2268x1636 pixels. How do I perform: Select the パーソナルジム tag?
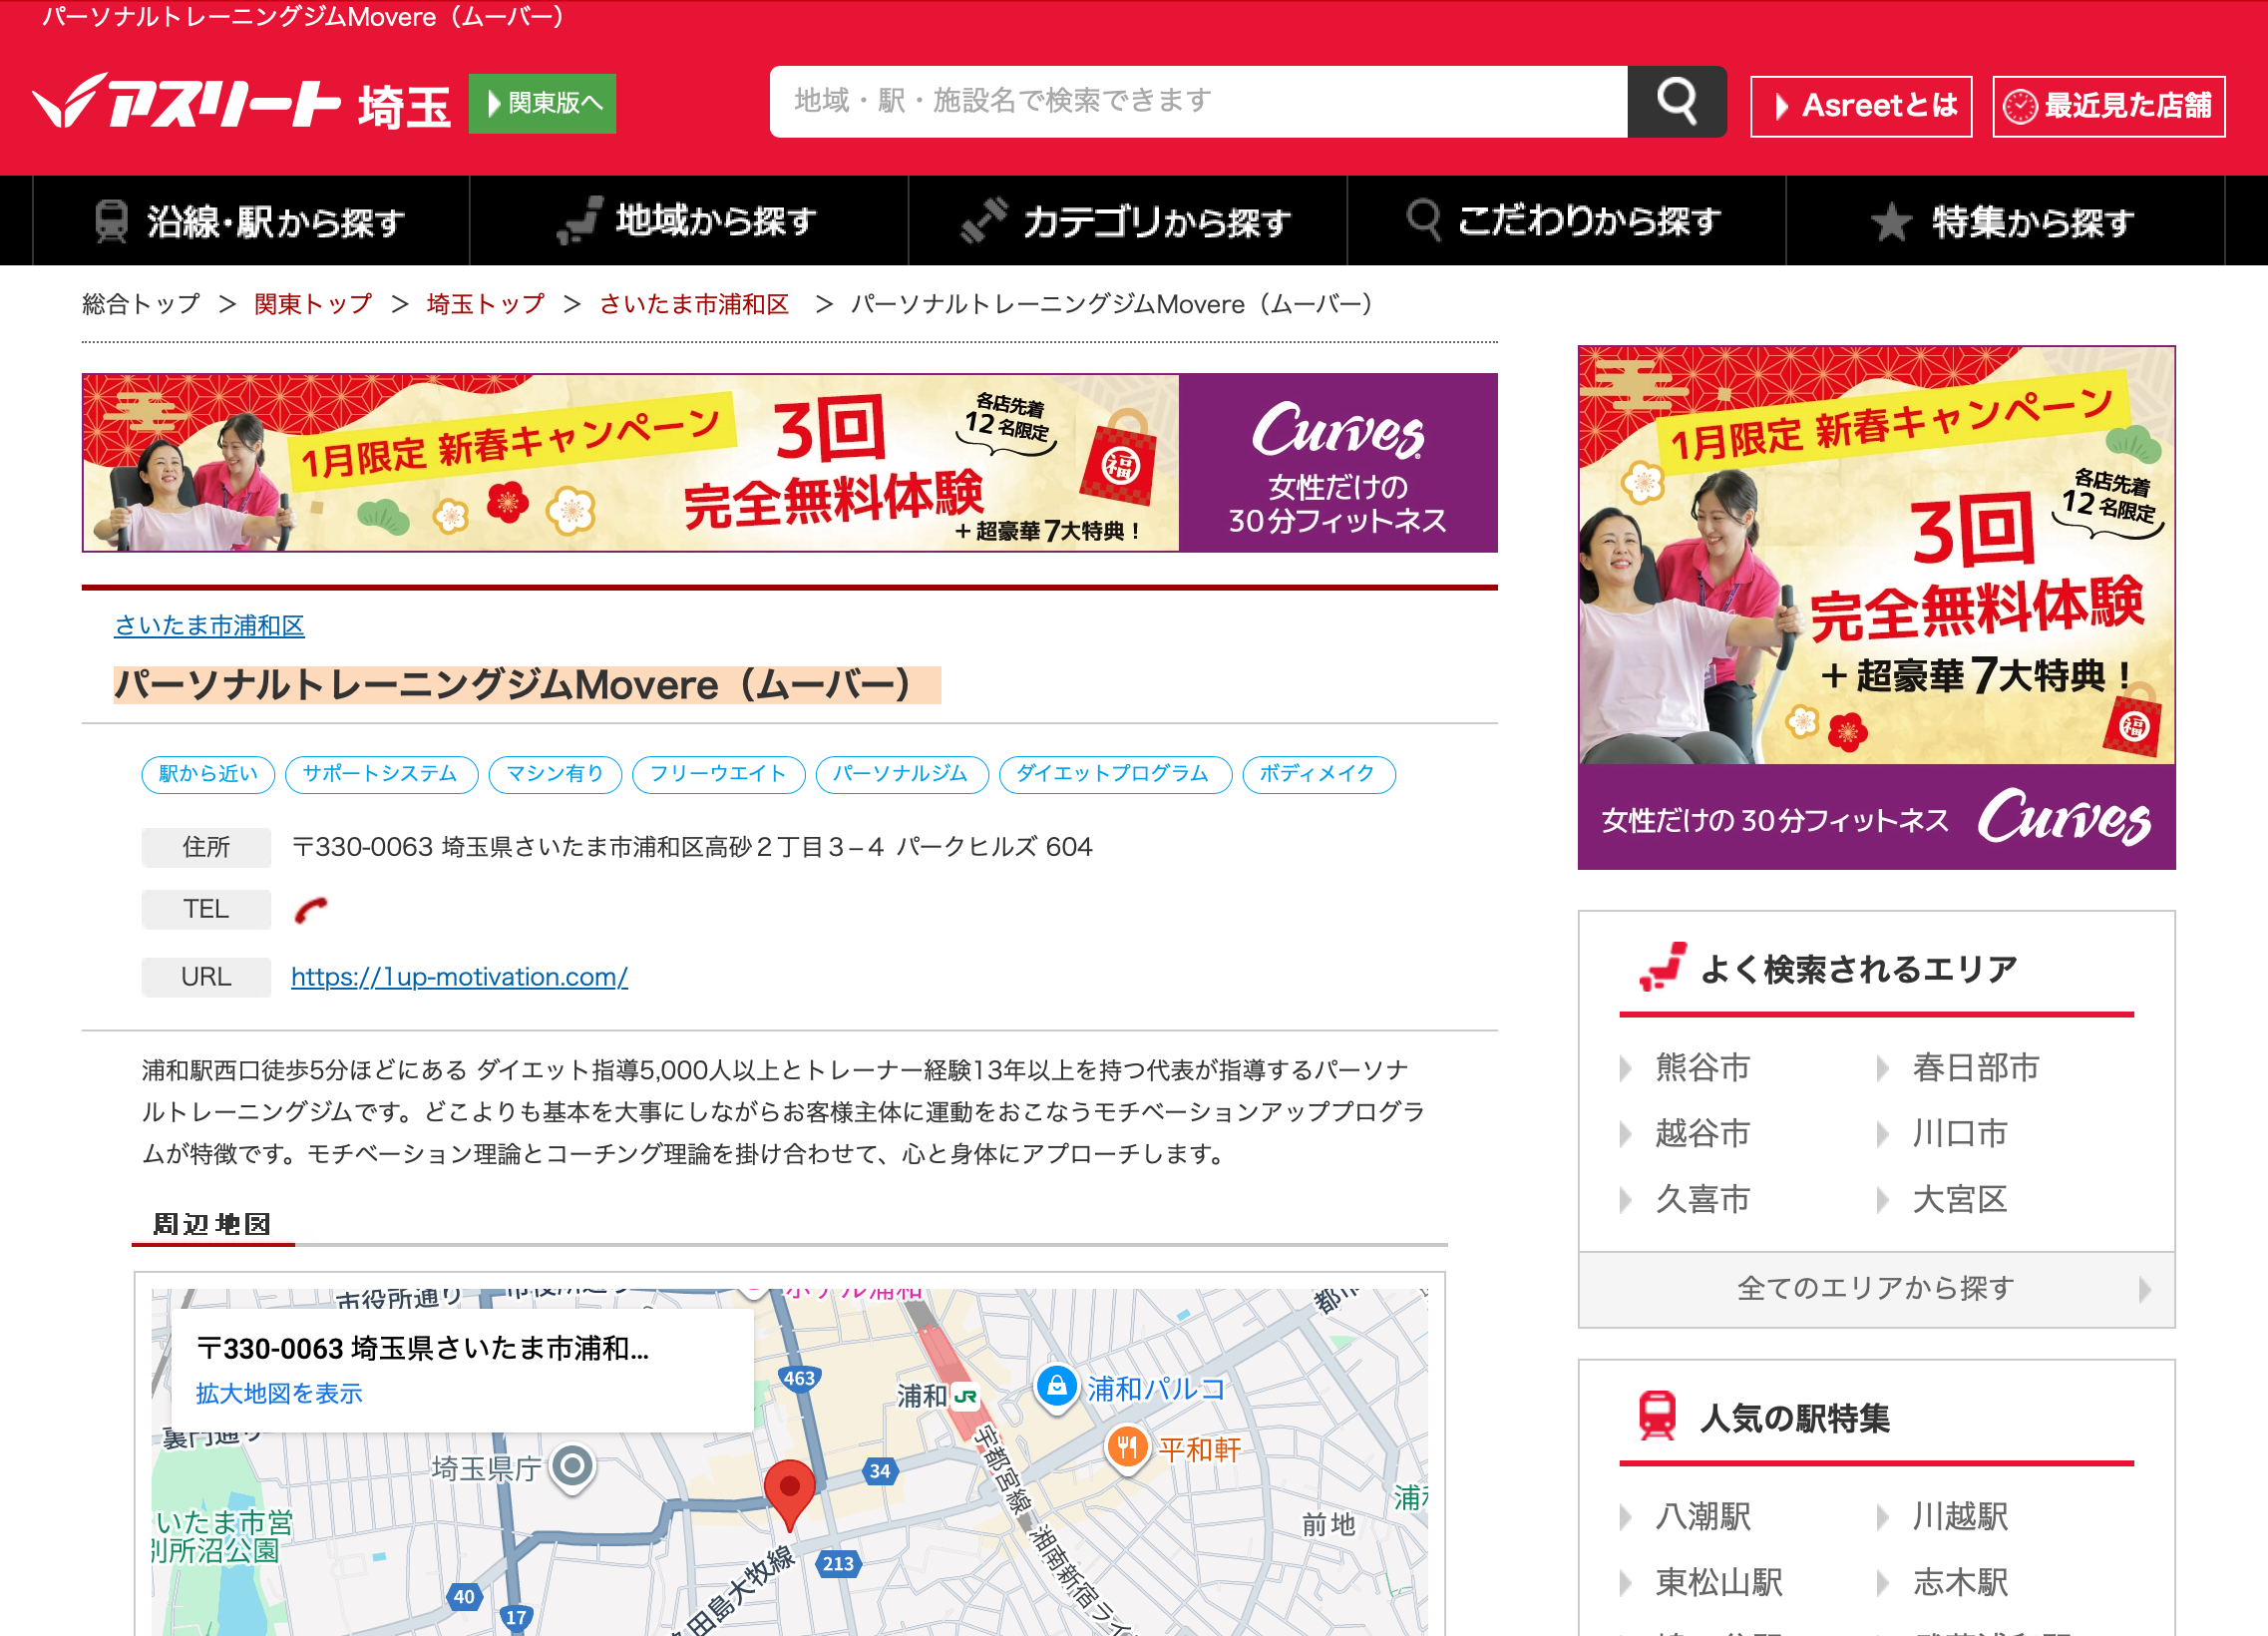point(901,774)
